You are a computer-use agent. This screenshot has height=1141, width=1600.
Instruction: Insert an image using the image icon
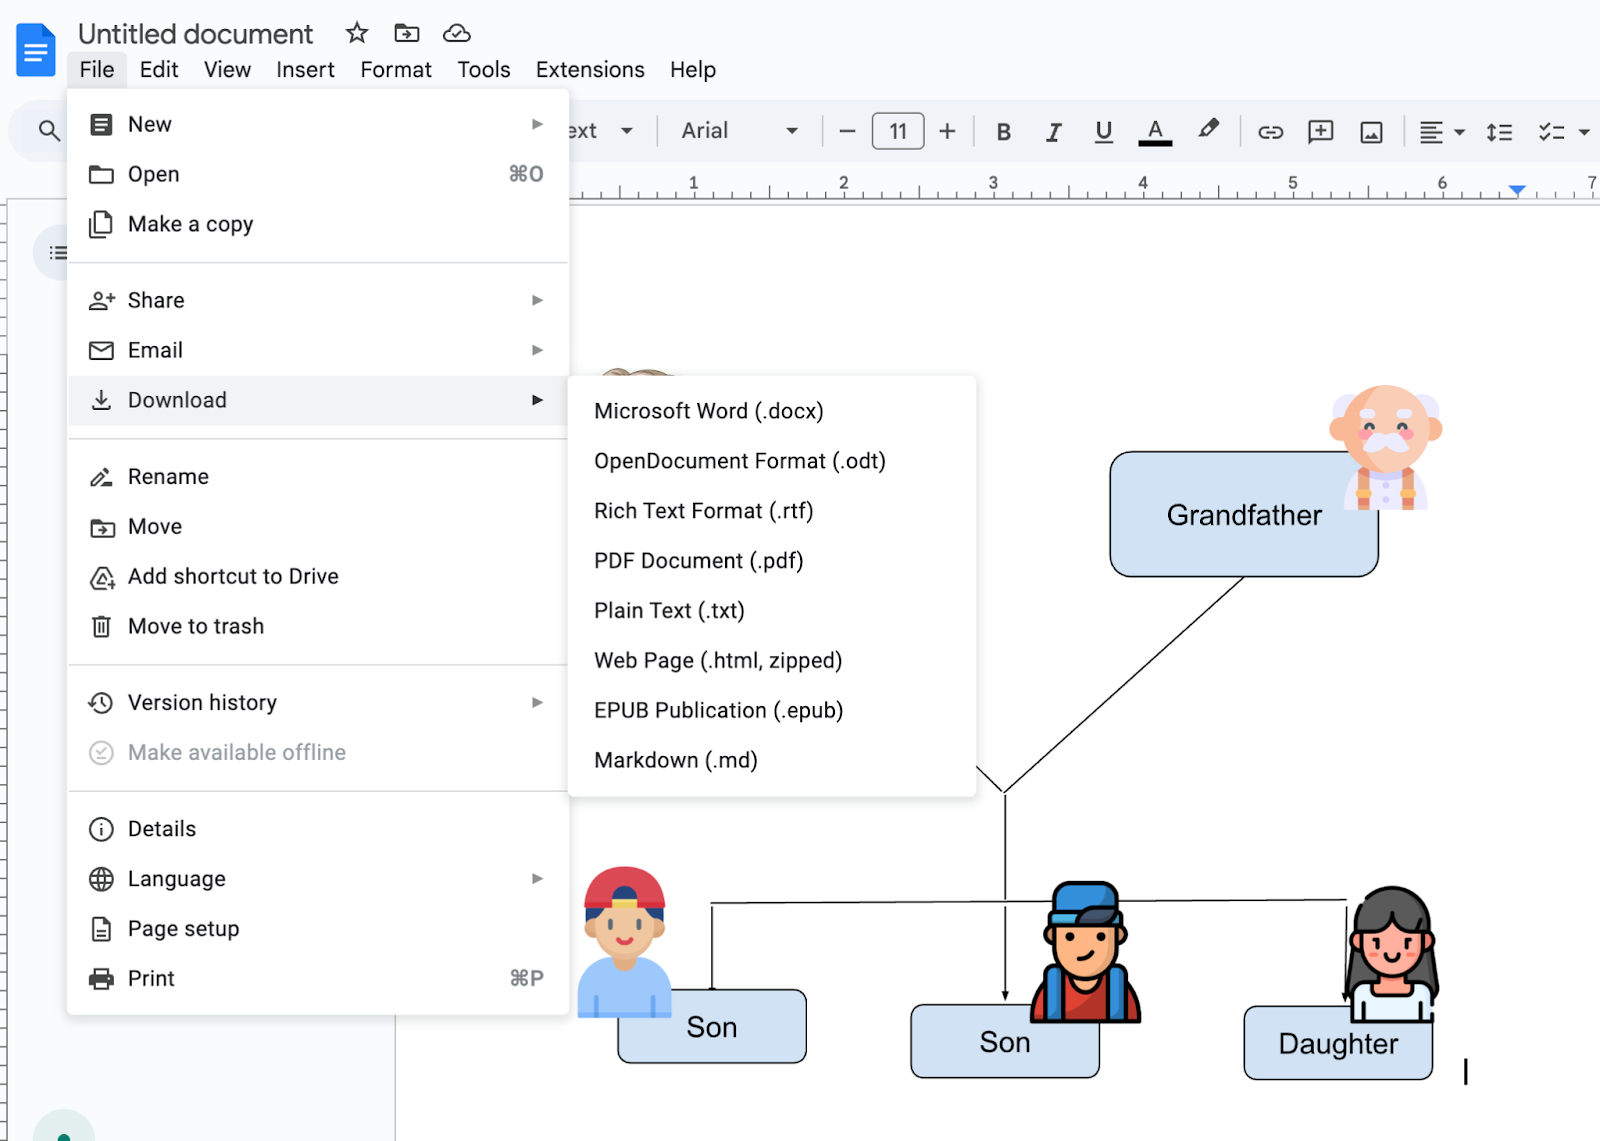pyautogui.click(x=1372, y=131)
